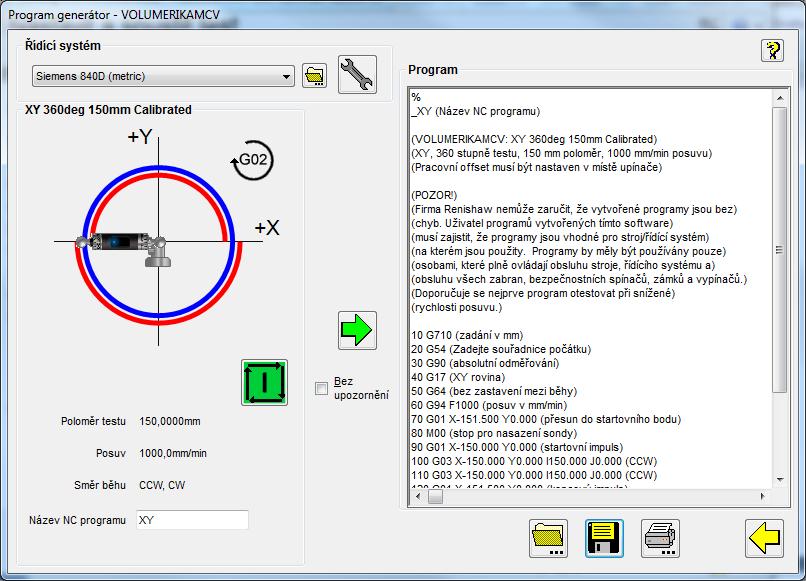Click the '(rychlosti posuvu.)' line

coord(457,307)
